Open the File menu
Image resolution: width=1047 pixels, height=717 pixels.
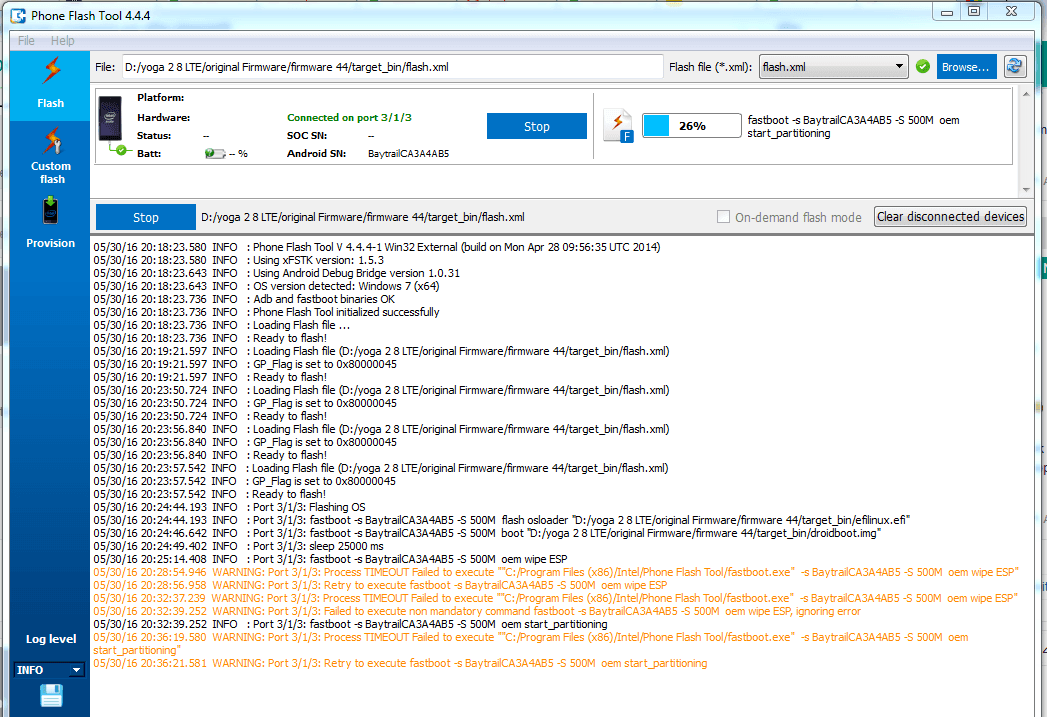point(26,41)
